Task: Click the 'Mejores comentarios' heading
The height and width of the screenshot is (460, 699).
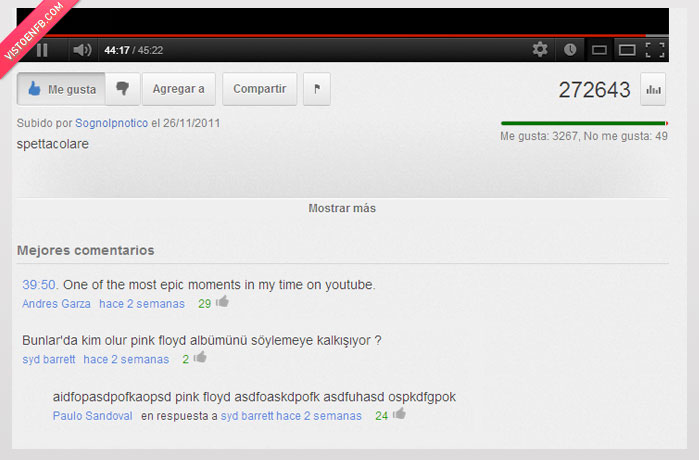Action: pyautogui.click(x=86, y=251)
